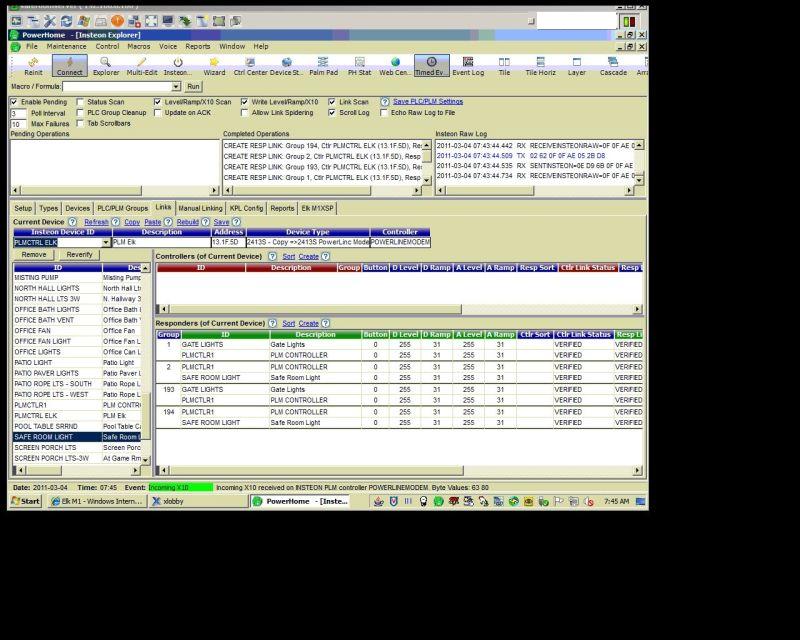The width and height of the screenshot is (800, 640).
Task: Switch to the Elk M1XSP tab
Action: (x=317, y=208)
